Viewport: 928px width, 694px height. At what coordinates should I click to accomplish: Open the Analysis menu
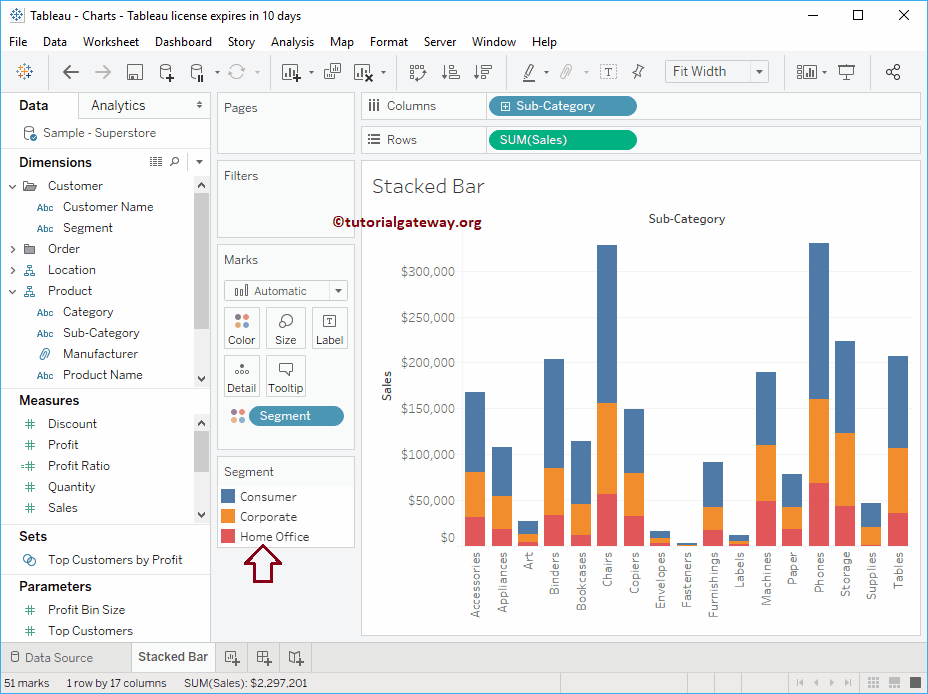[292, 41]
